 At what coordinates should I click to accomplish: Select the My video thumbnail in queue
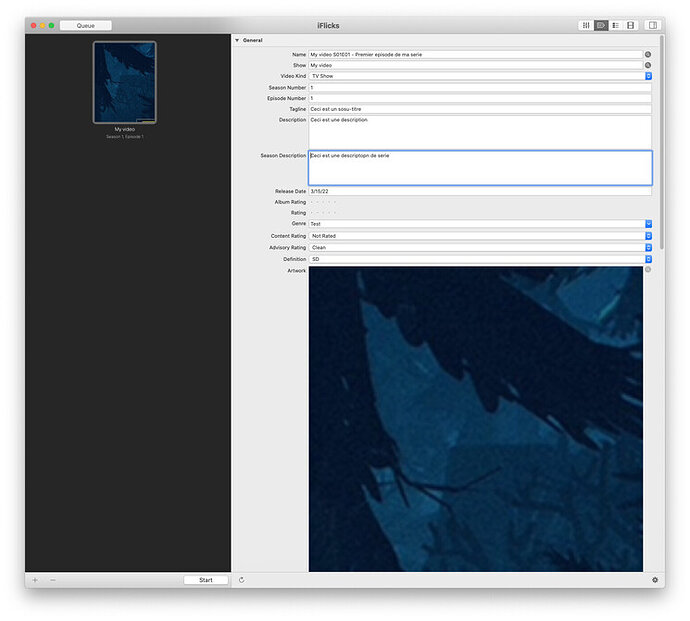click(125, 83)
